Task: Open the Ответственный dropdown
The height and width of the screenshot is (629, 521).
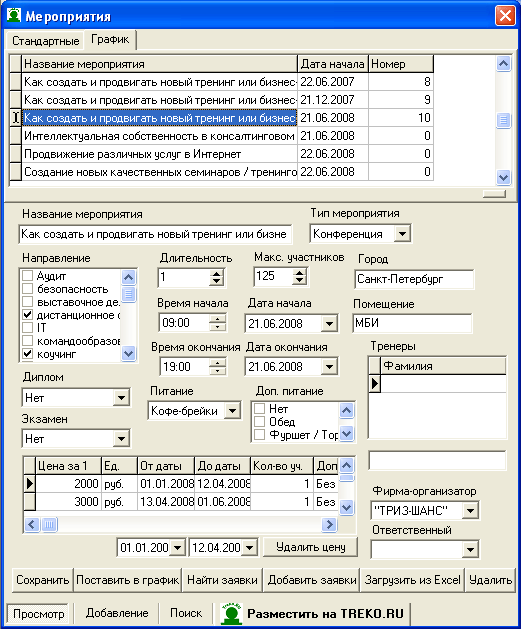Action: [x=470, y=549]
